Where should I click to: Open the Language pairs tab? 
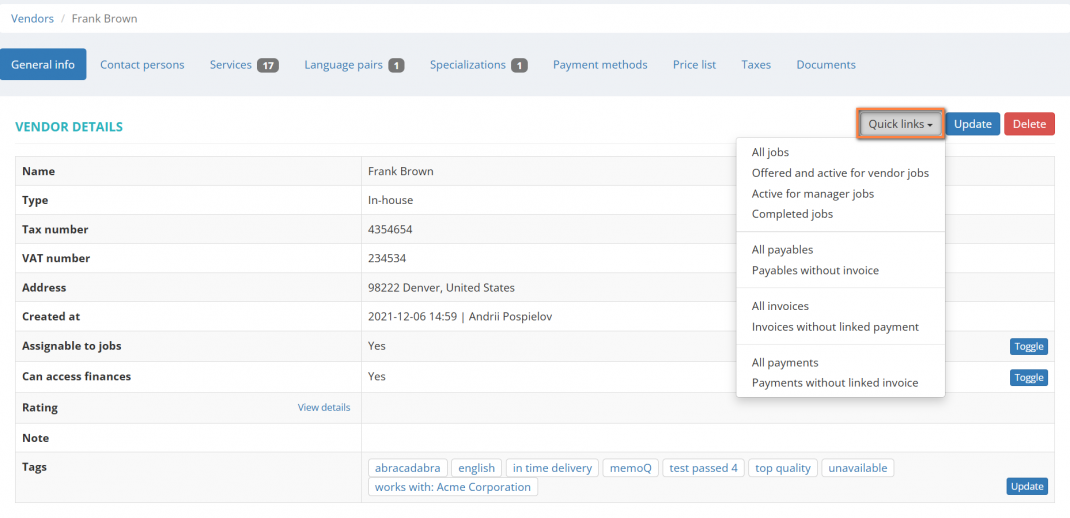coord(354,65)
